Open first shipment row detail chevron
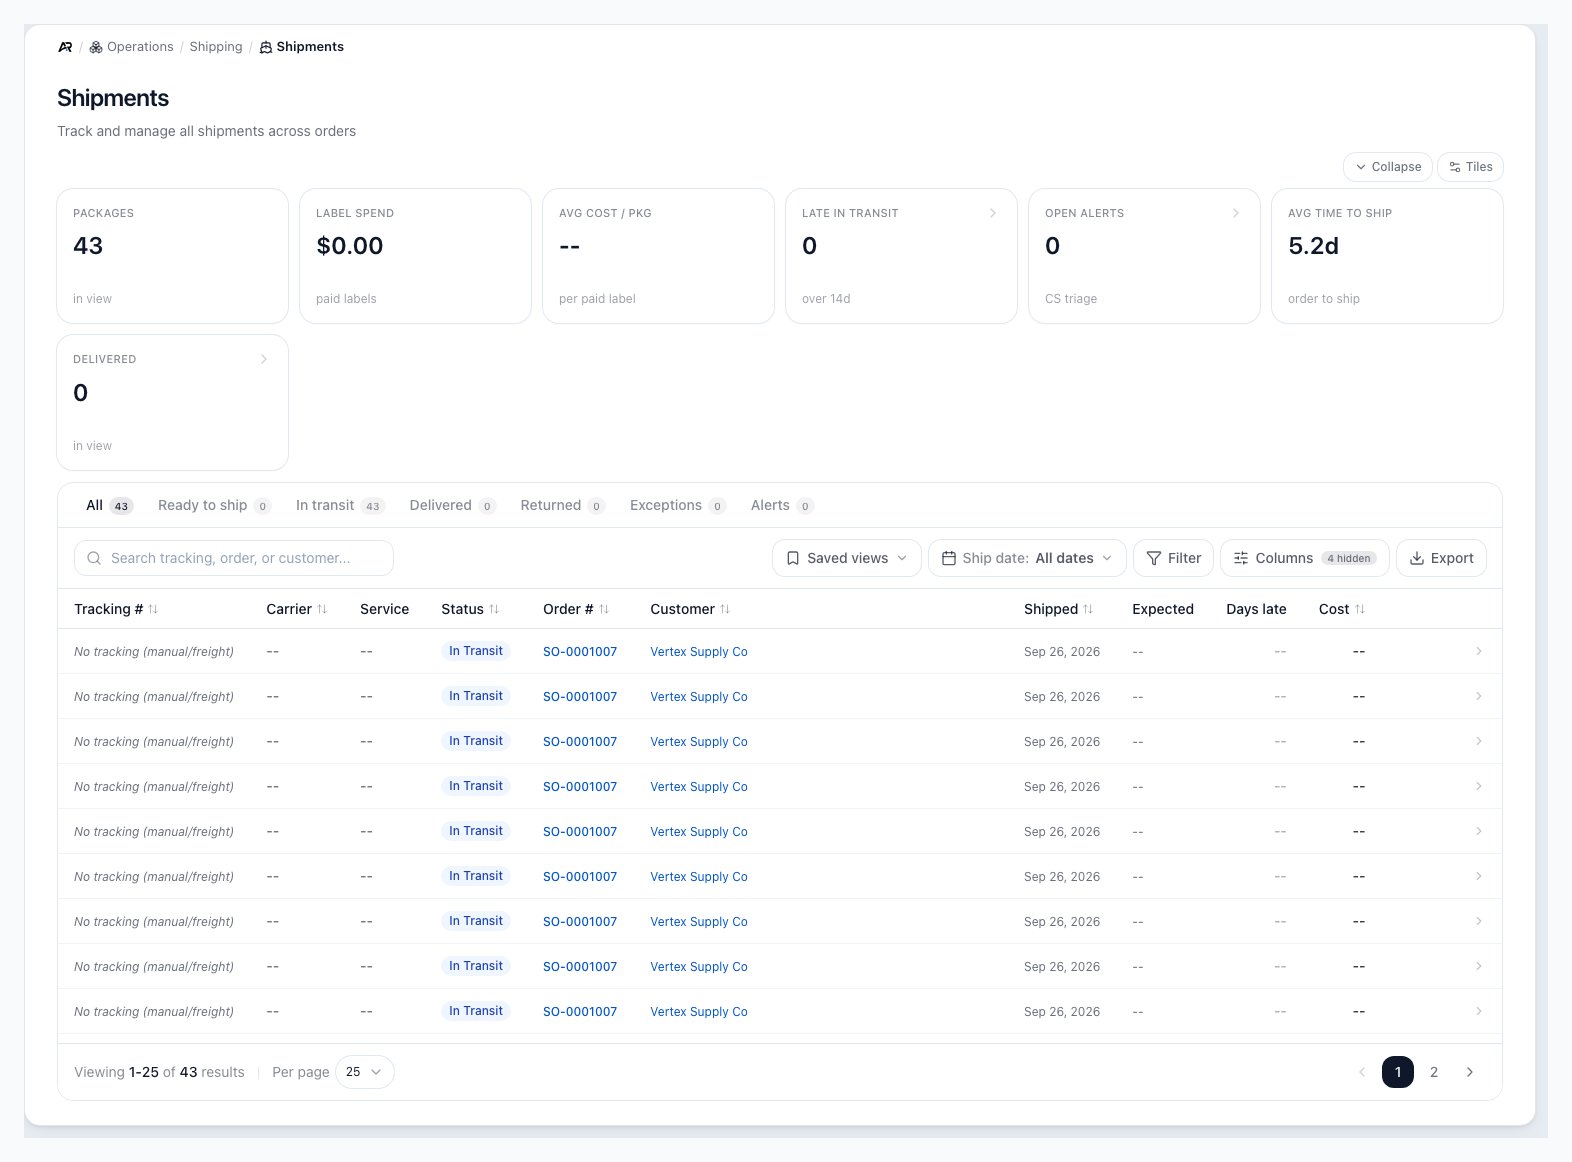 [x=1479, y=651]
